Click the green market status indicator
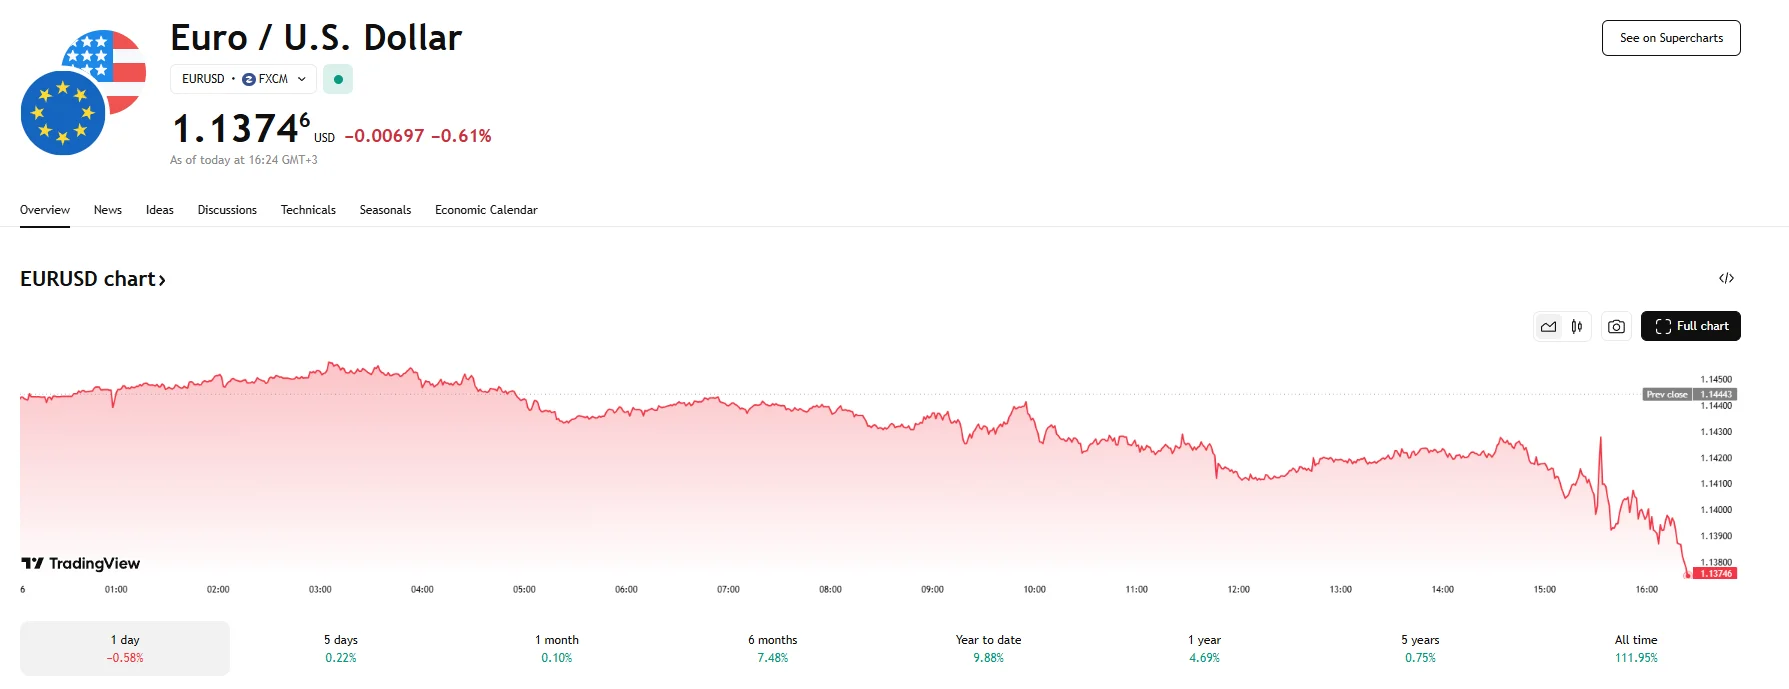Image resolution: width=1789 pixels, height=689 pixels. (338, 79)
